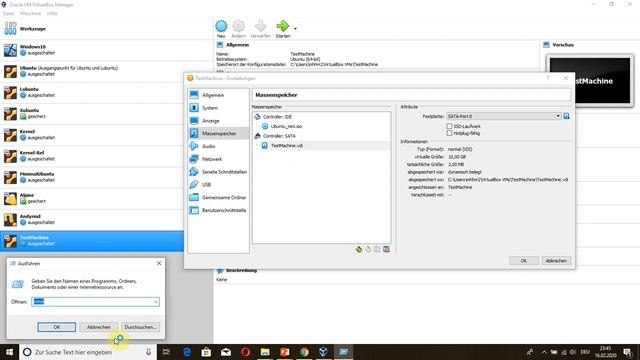Click the help question mark in settings dialog
This screenshot has height=360, width=640.
(x=548, y=78)
